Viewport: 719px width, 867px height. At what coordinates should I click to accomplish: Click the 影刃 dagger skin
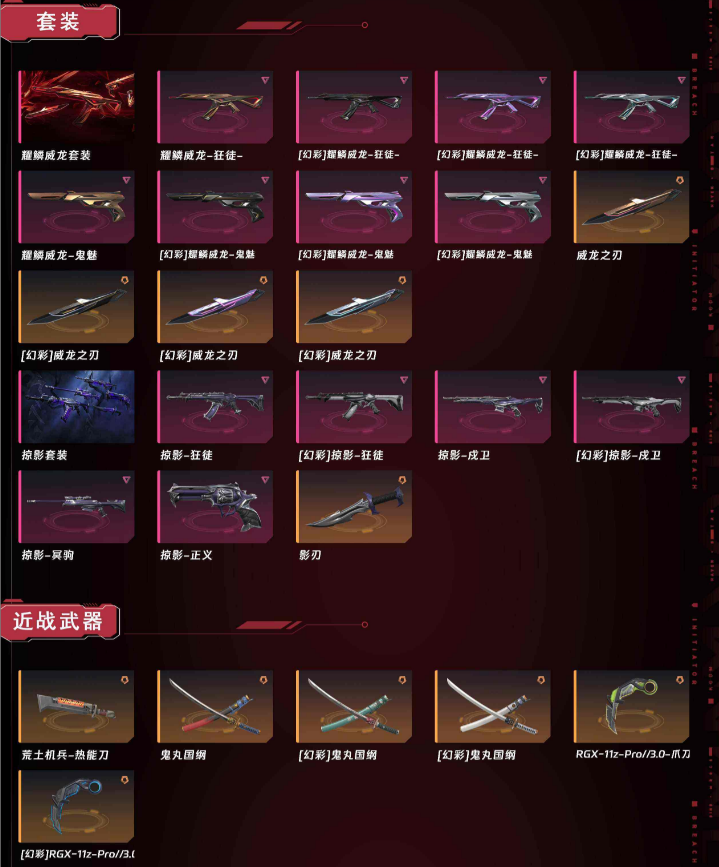point(354,507)
